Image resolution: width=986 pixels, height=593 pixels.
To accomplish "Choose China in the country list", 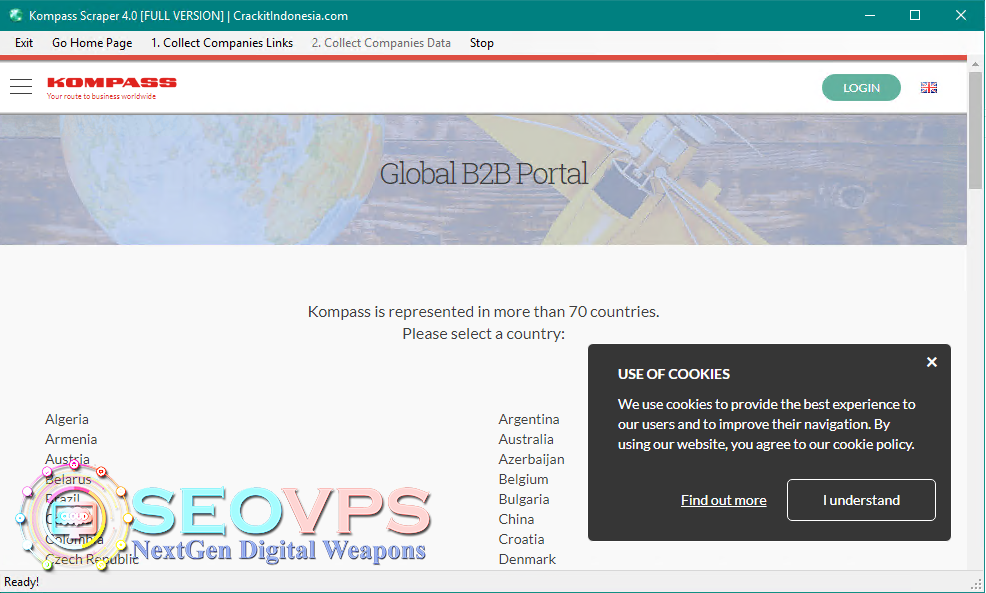I will point(516,519).
